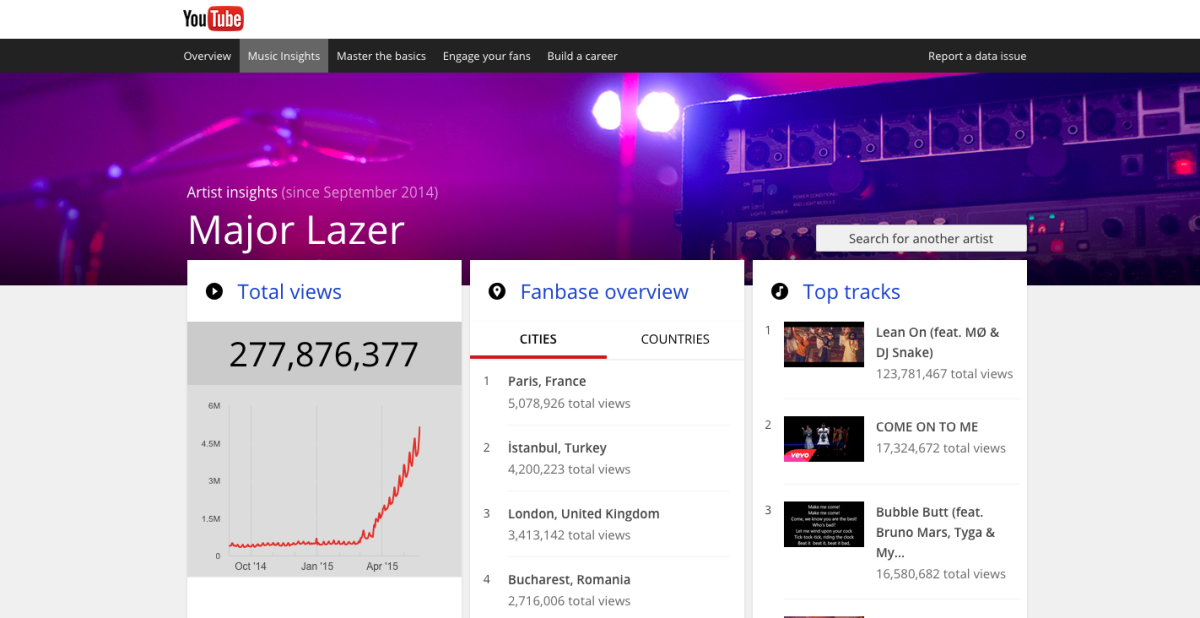The width and height of the screenshot is (1200, 618).
Task: Click the Major Lazer artist name
Action: (x=296, y=231)
